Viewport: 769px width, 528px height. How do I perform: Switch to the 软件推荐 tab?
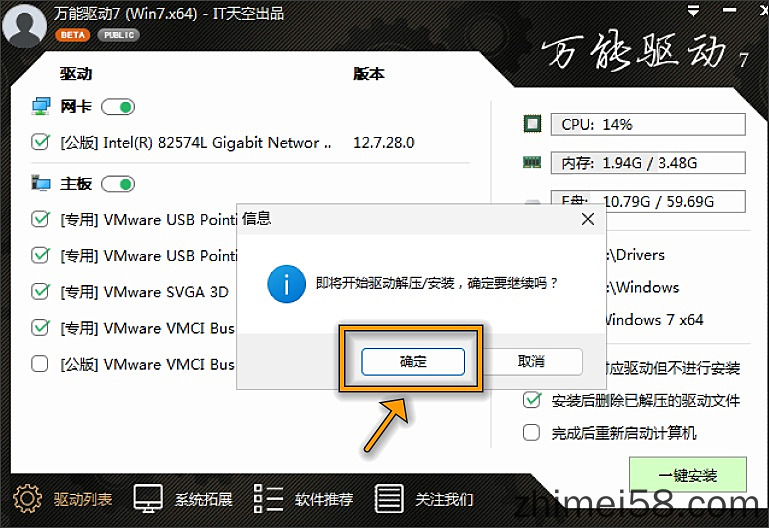324,500
